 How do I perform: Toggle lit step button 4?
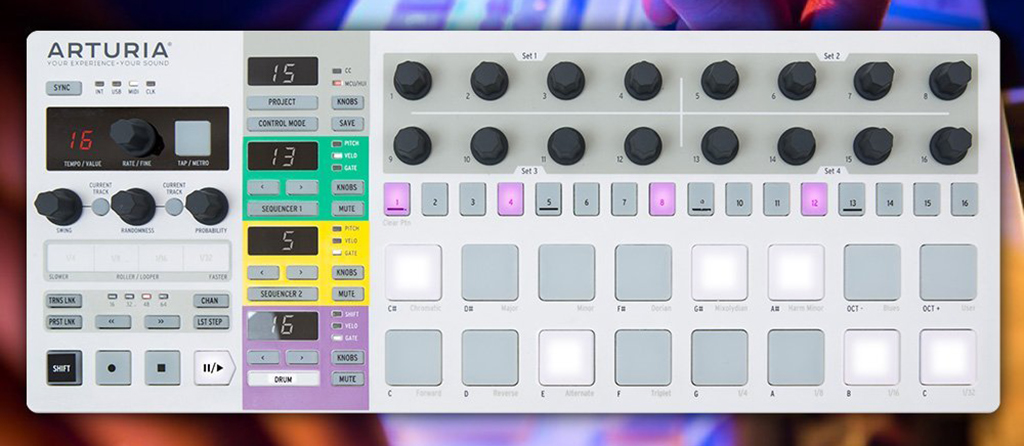point(511,199)
